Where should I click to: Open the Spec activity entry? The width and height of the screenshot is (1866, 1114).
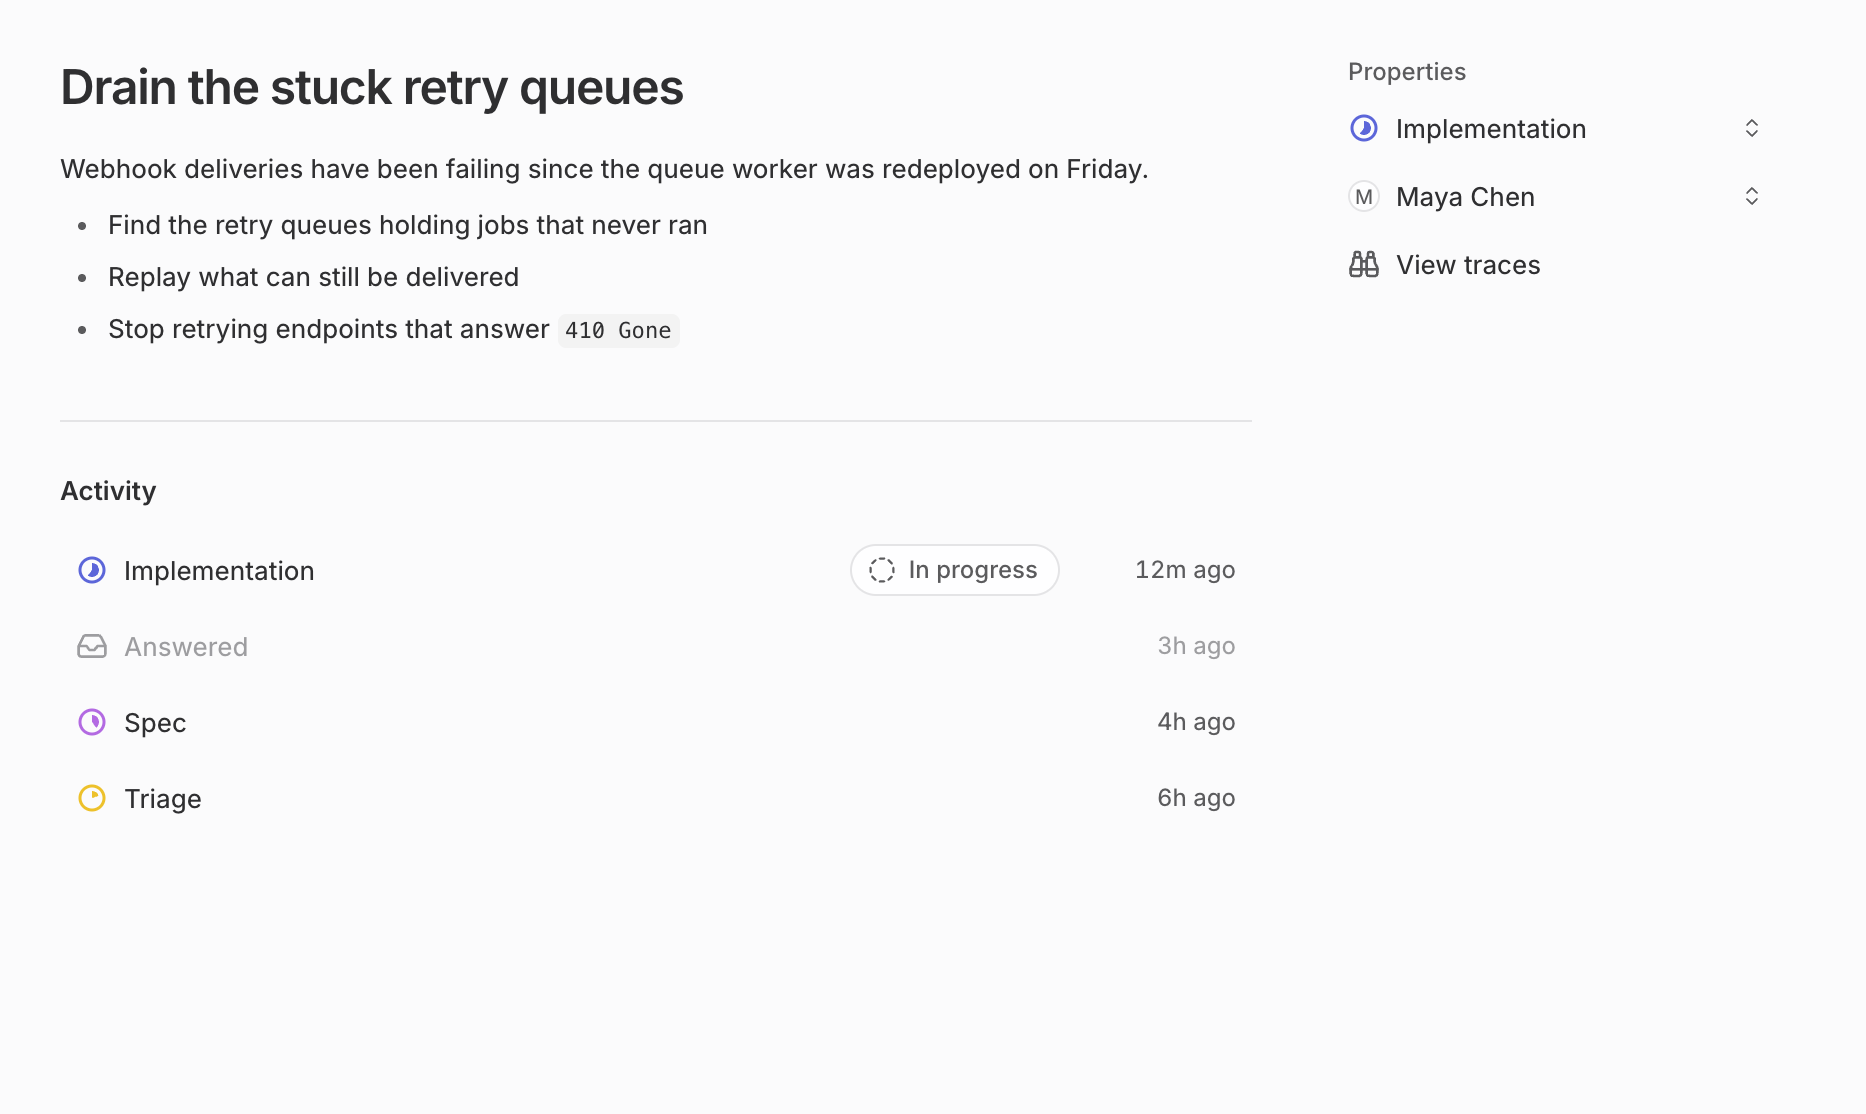click(656, 722)
